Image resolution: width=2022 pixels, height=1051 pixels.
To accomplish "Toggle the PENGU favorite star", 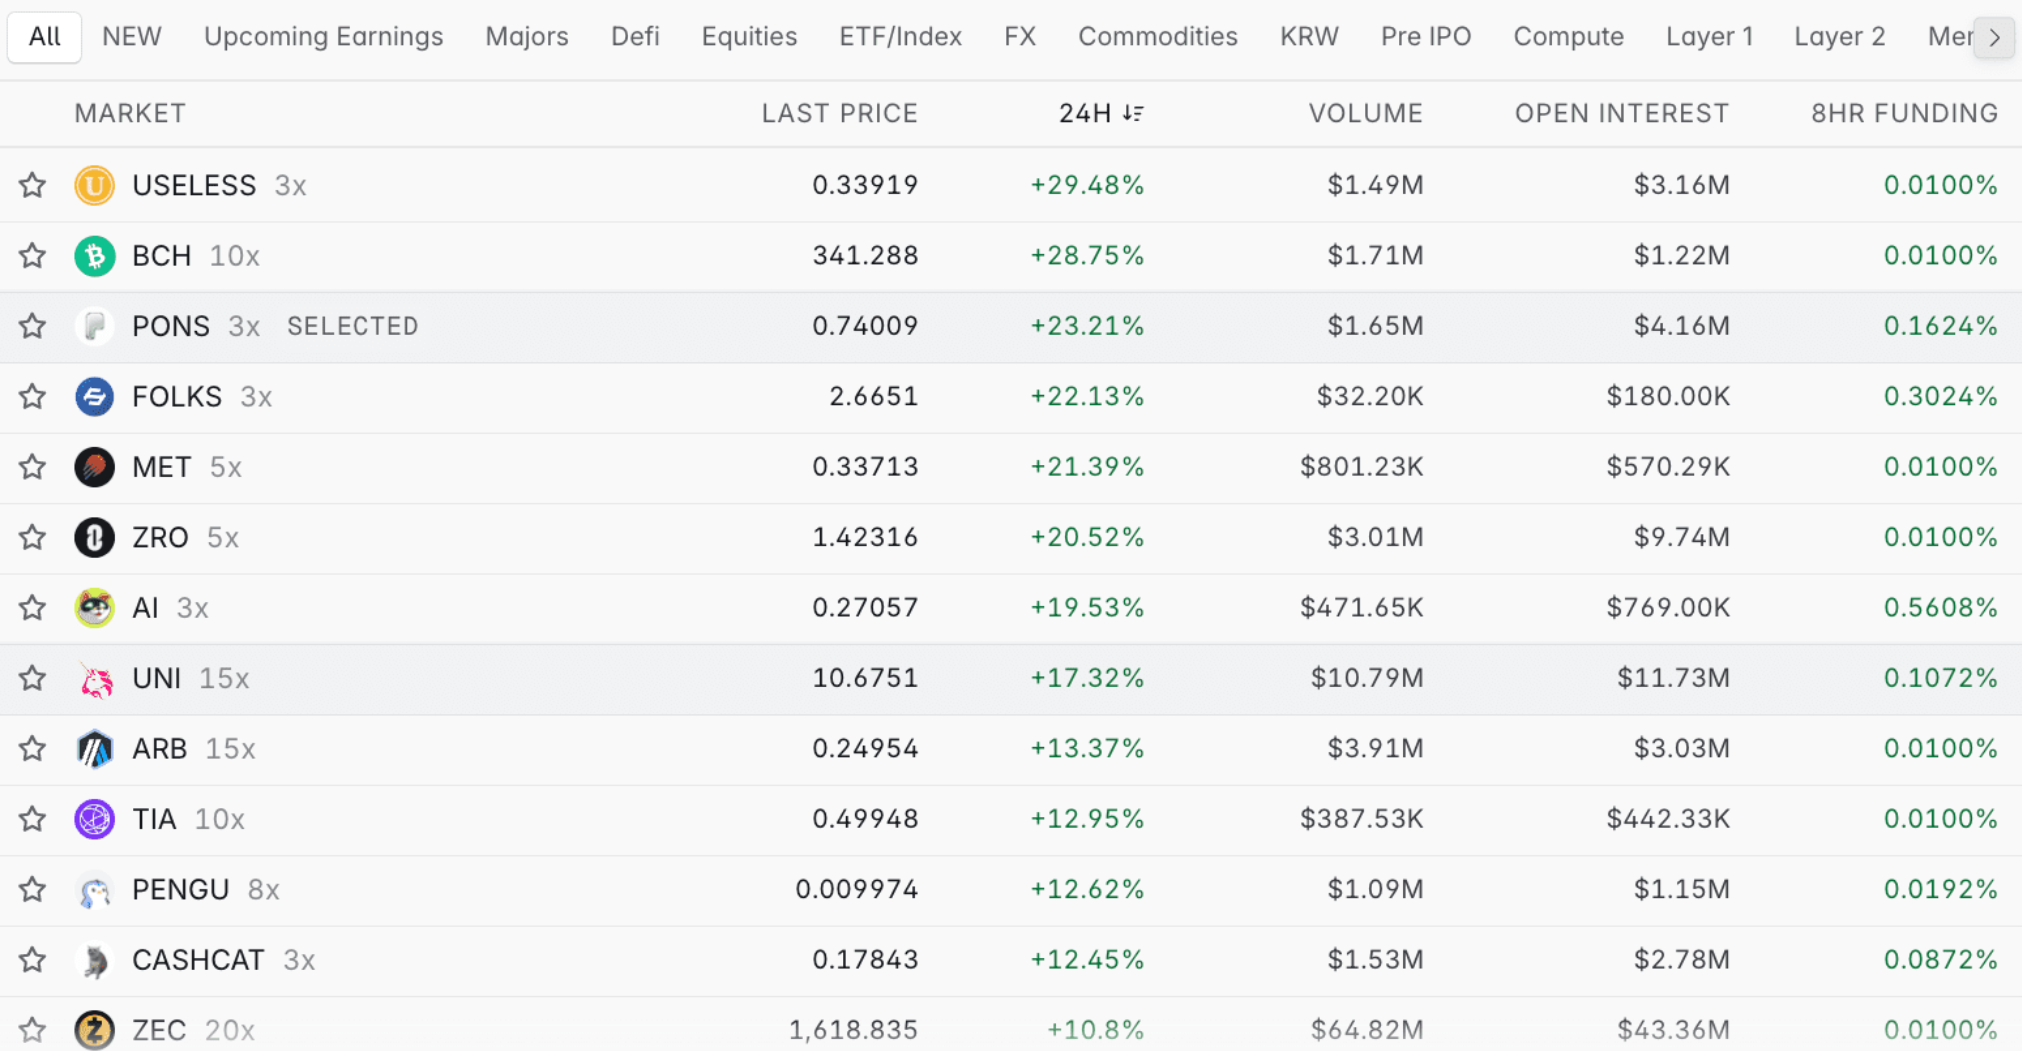I will tap(32, 890).
